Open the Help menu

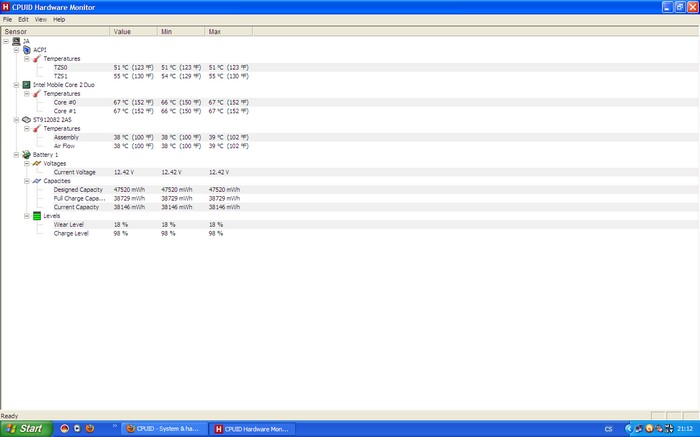[x=59, y=19]
